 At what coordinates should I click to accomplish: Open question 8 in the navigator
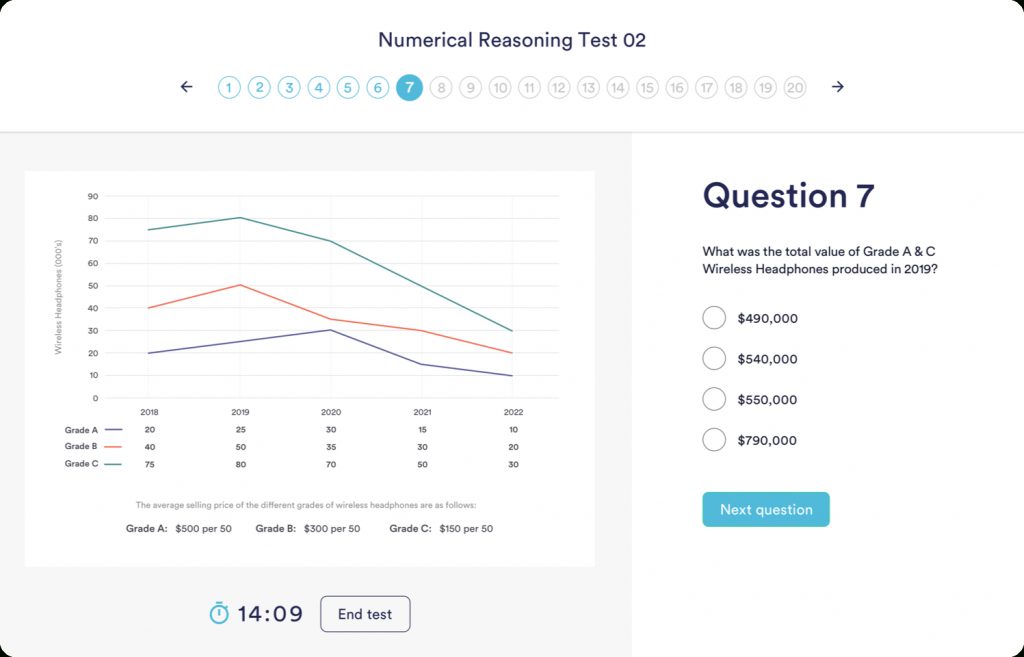[x=440, y=88]
